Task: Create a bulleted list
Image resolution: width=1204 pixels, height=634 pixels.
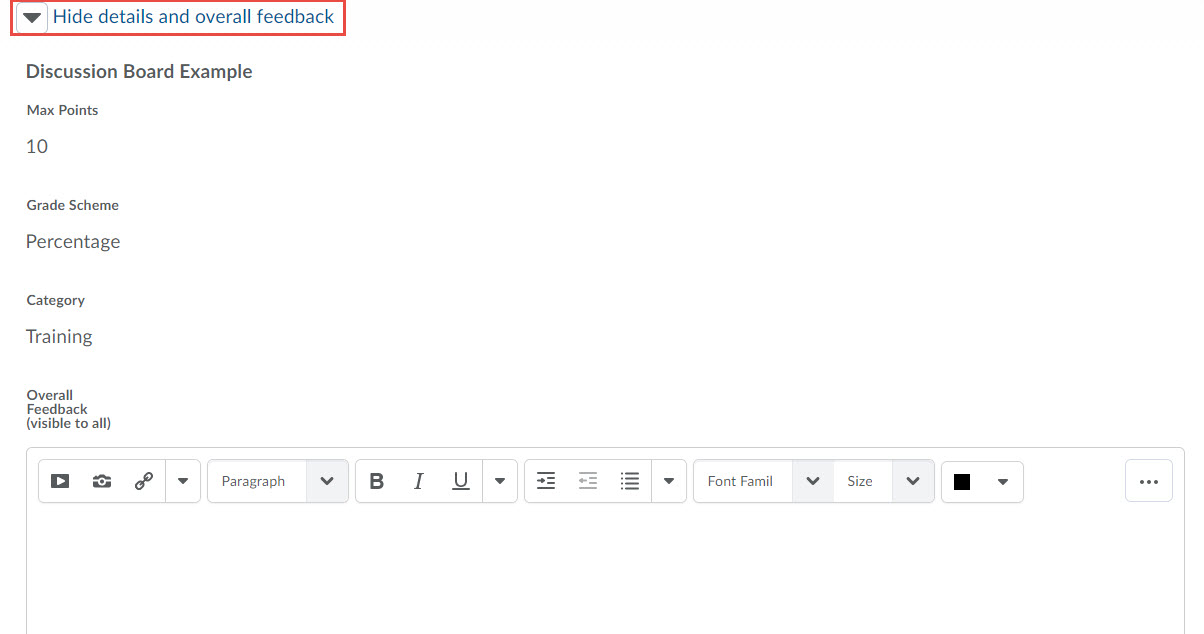Action: (x=629, y=481)
